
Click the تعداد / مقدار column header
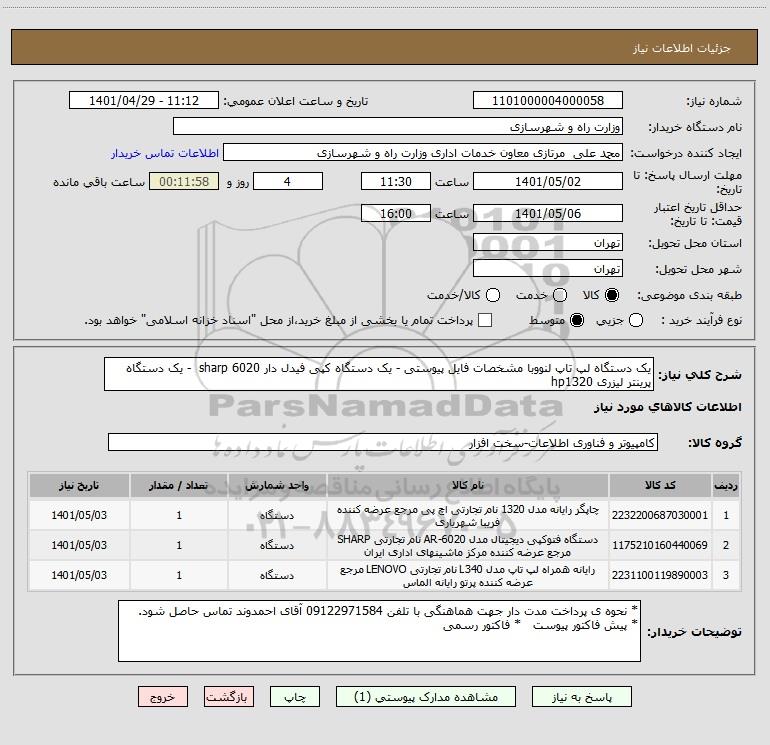(179, 486)
